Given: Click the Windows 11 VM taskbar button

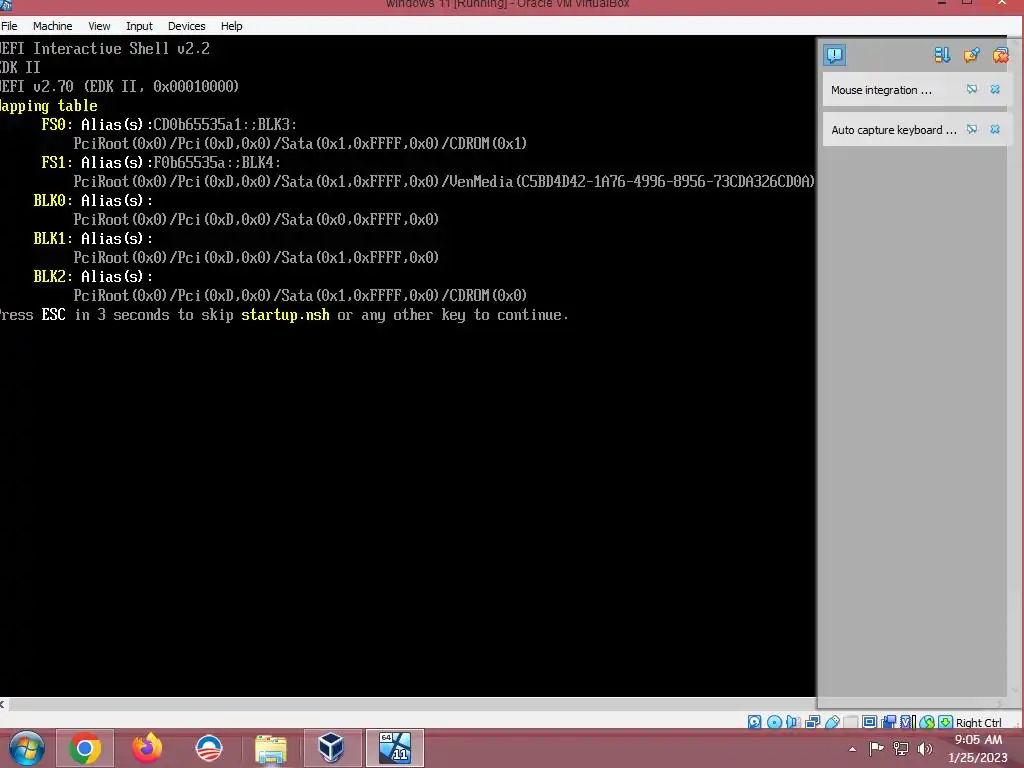Looking at the screenshot, I should (x=394, y=748).
